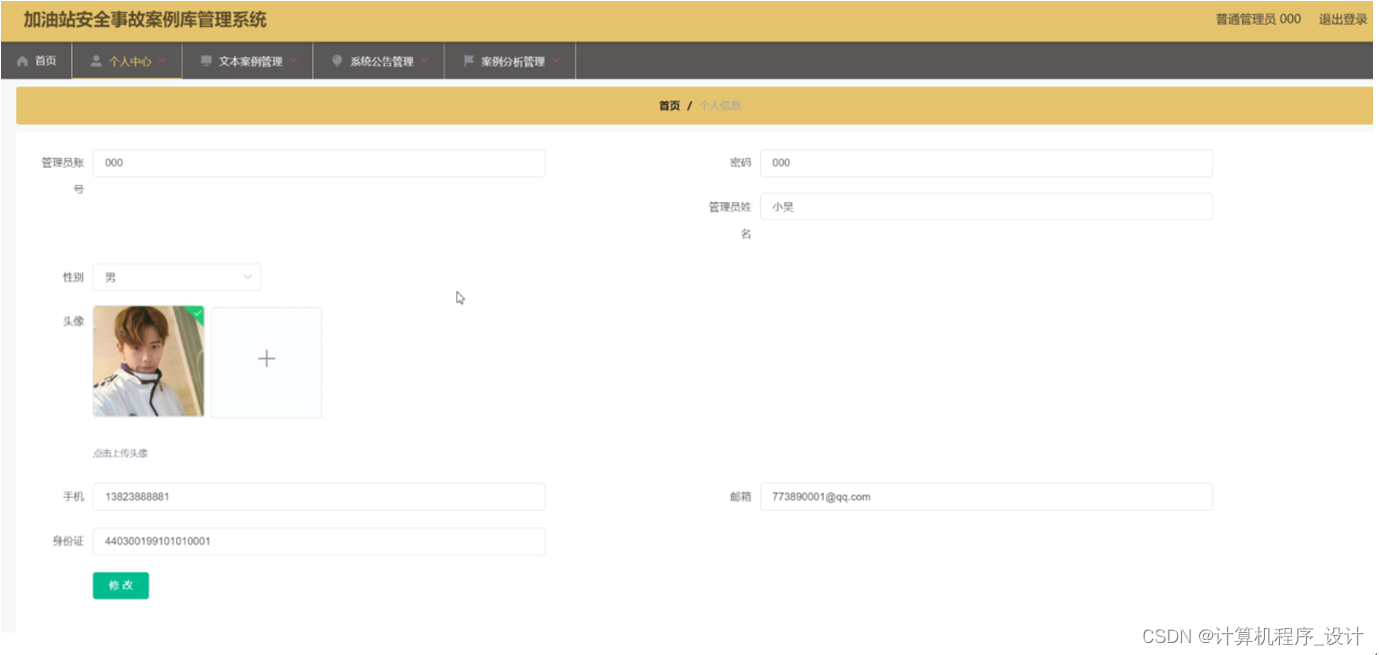Screen dimensions: 1379x655
Task: Click the uploaded avatar photo thumbnail
Action: 148,361
